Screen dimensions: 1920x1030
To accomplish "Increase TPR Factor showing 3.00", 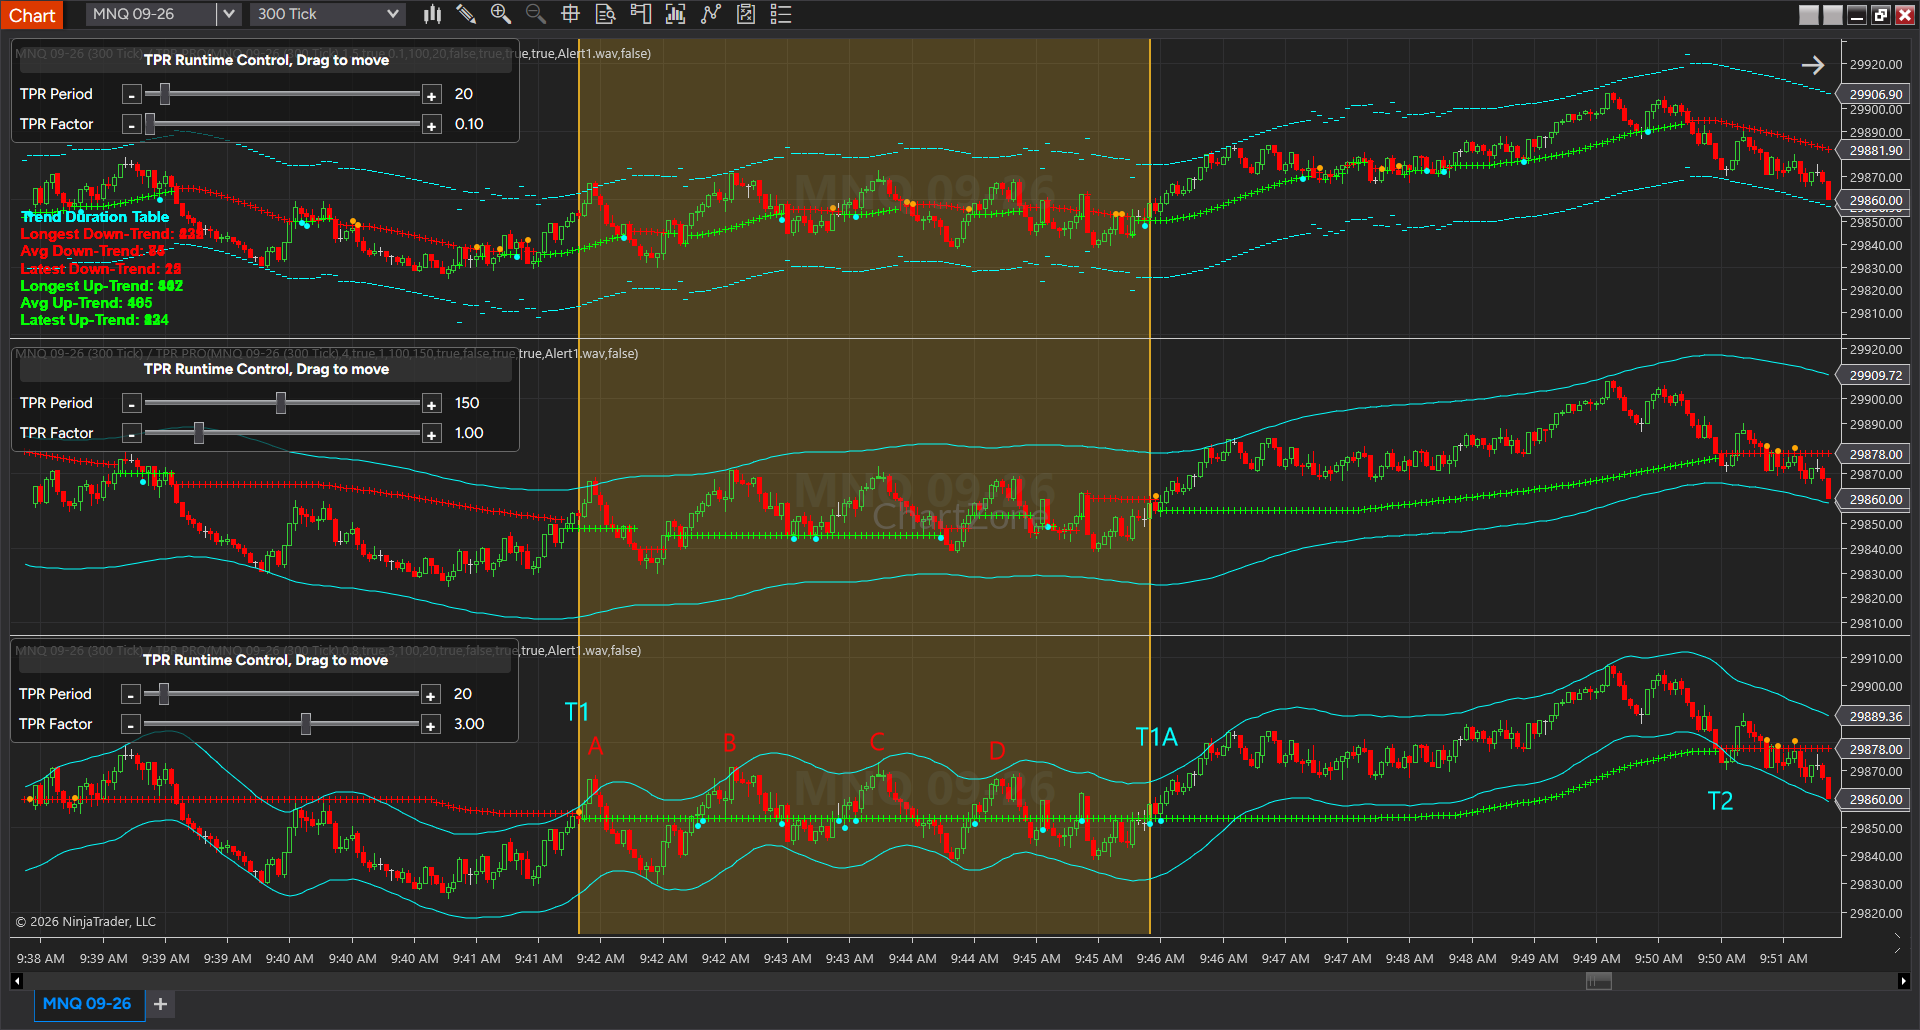I will coord(430,725).
